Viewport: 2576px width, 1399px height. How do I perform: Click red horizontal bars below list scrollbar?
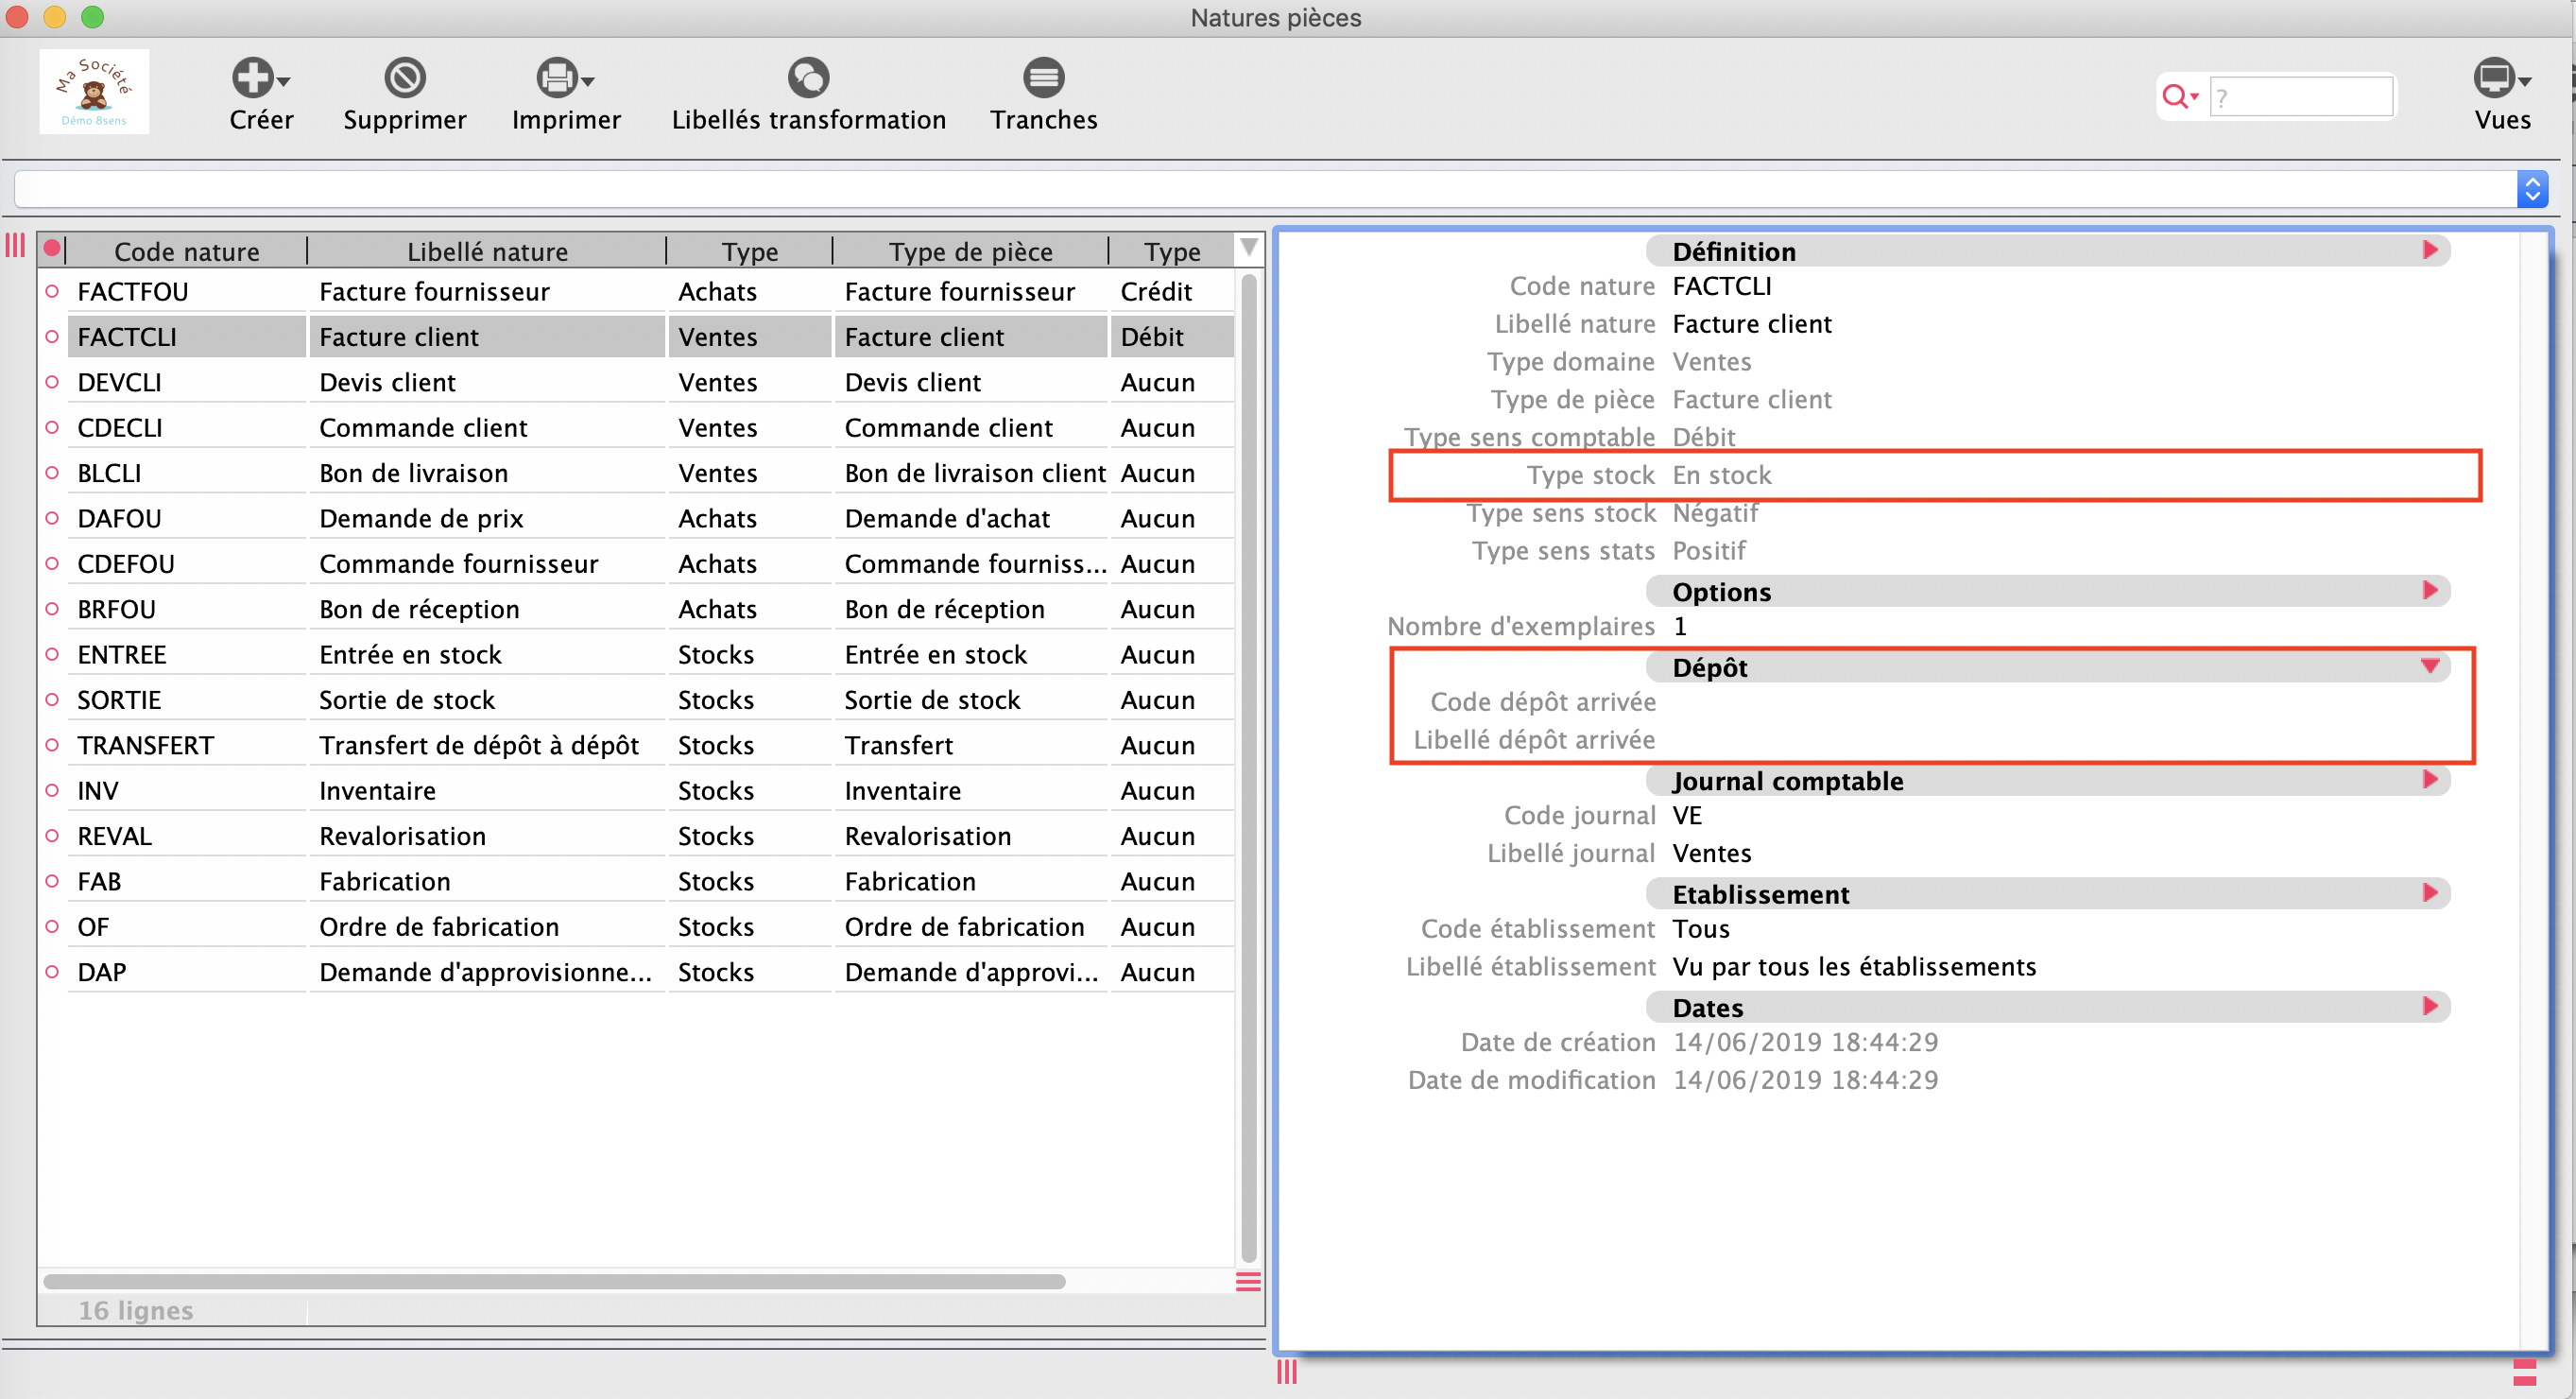pyautogui.click(x=1248, y=1282)
